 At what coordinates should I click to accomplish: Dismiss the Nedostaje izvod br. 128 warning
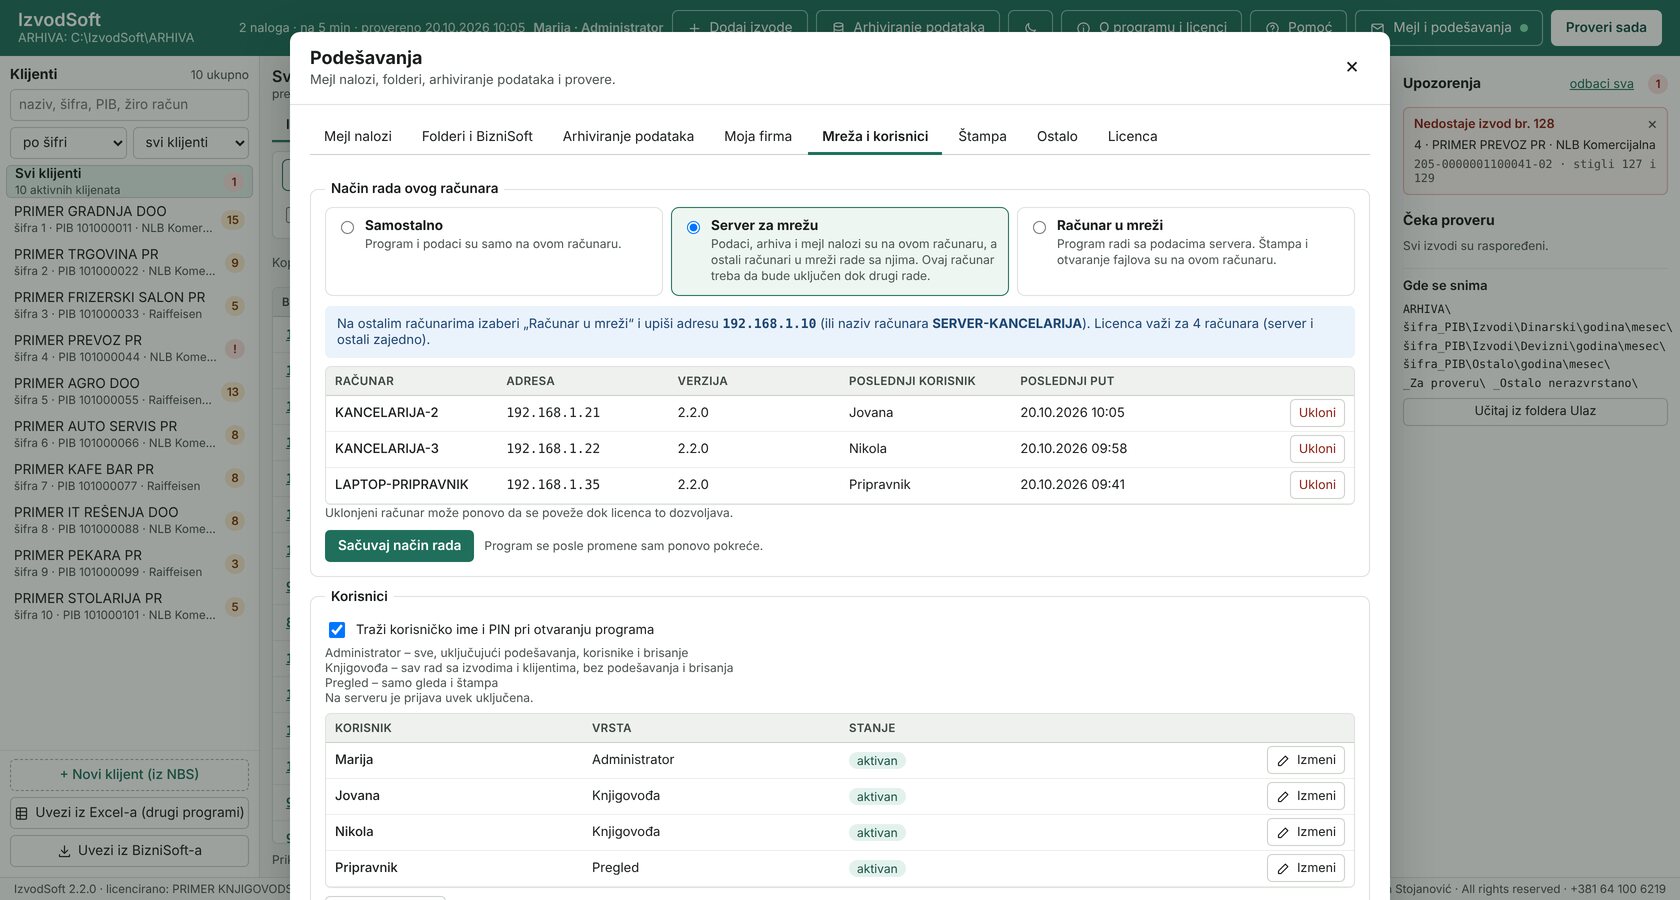[1652, 124]
